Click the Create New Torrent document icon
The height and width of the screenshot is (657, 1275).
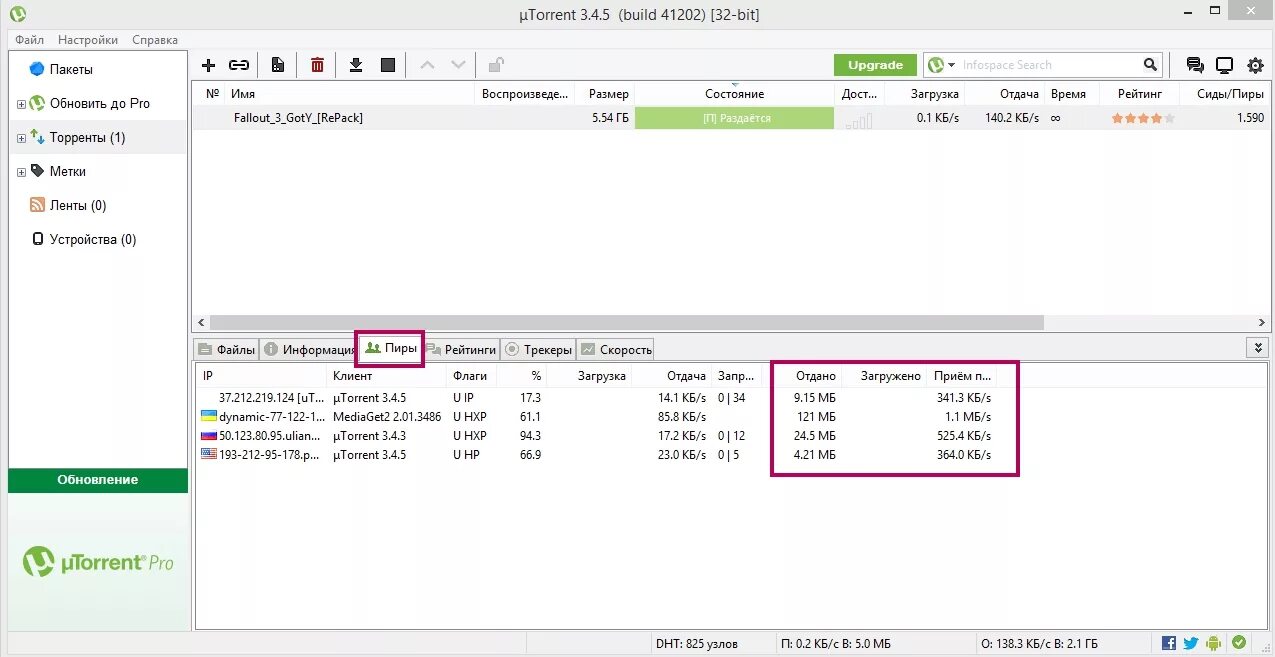278,65
